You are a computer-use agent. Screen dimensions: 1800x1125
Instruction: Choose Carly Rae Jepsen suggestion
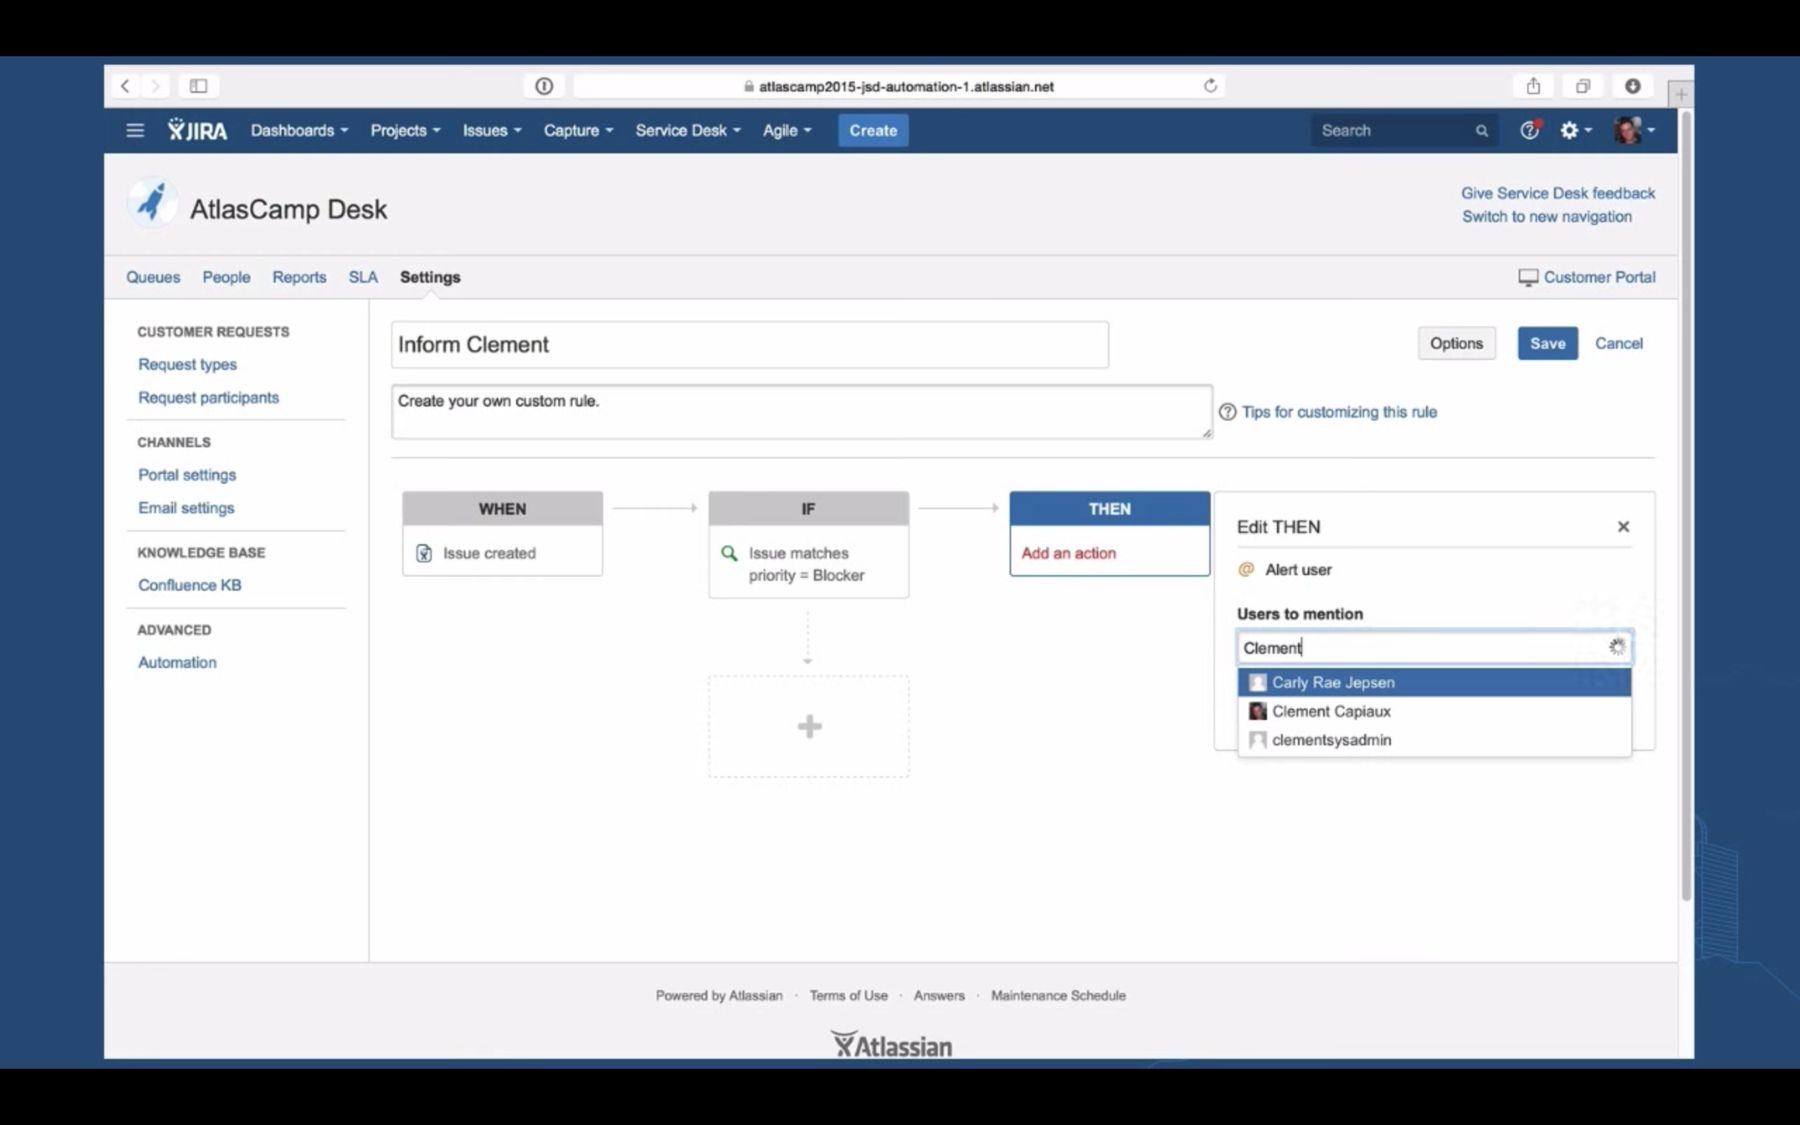coord(1434,682)
